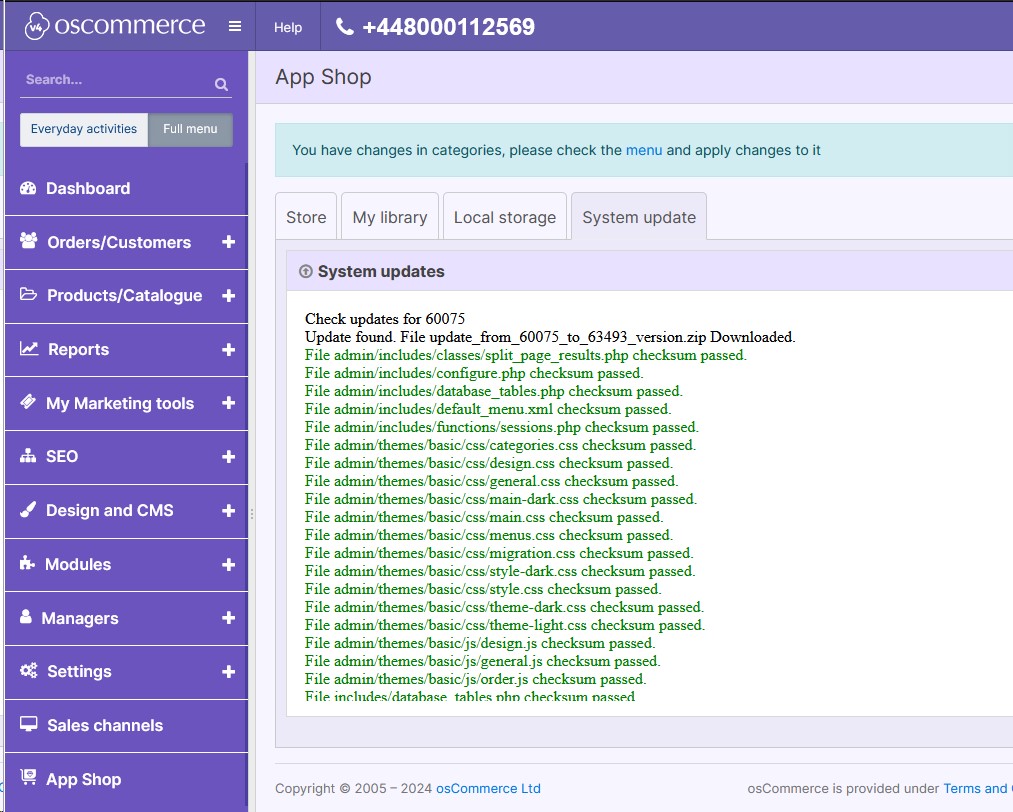Click the theme-light.css checksum line
The height and width of the screenshot is (812, 1013).
click(505, 625)
